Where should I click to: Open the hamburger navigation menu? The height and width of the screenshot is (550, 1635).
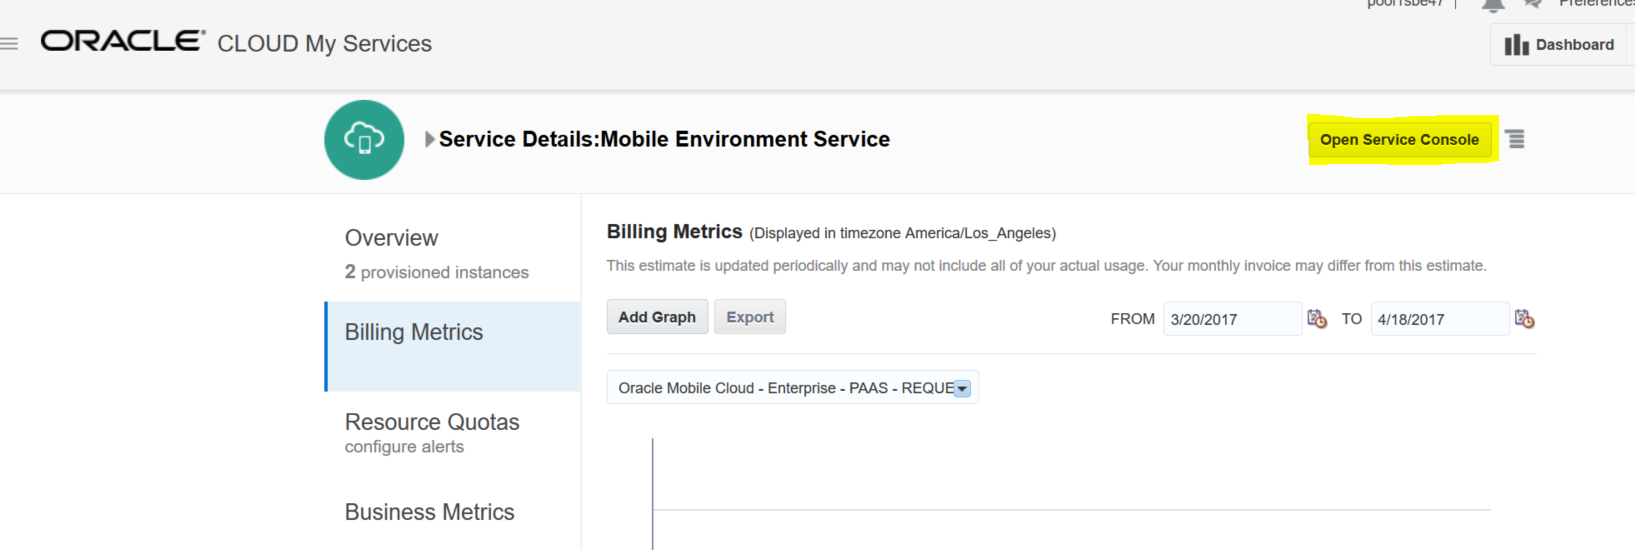point(9,43)
